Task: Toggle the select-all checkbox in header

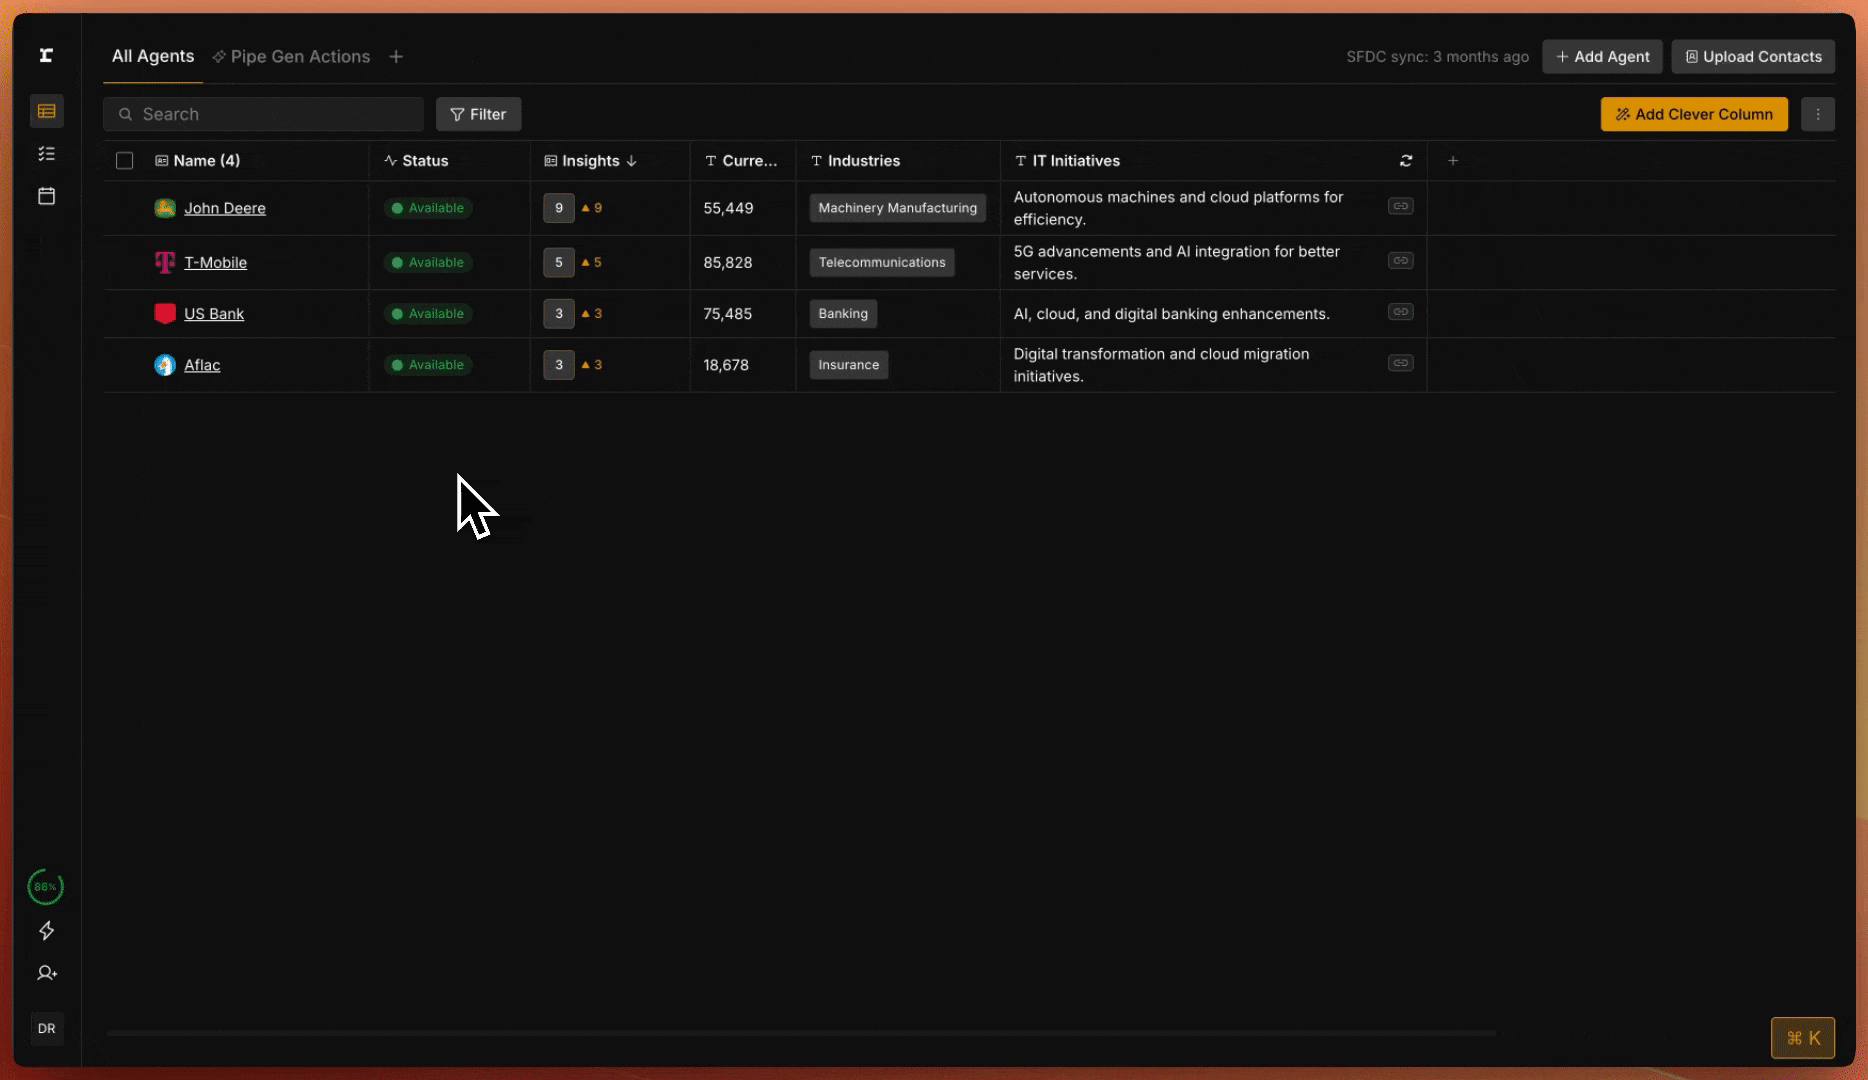Action: click(x=124, y=161)
